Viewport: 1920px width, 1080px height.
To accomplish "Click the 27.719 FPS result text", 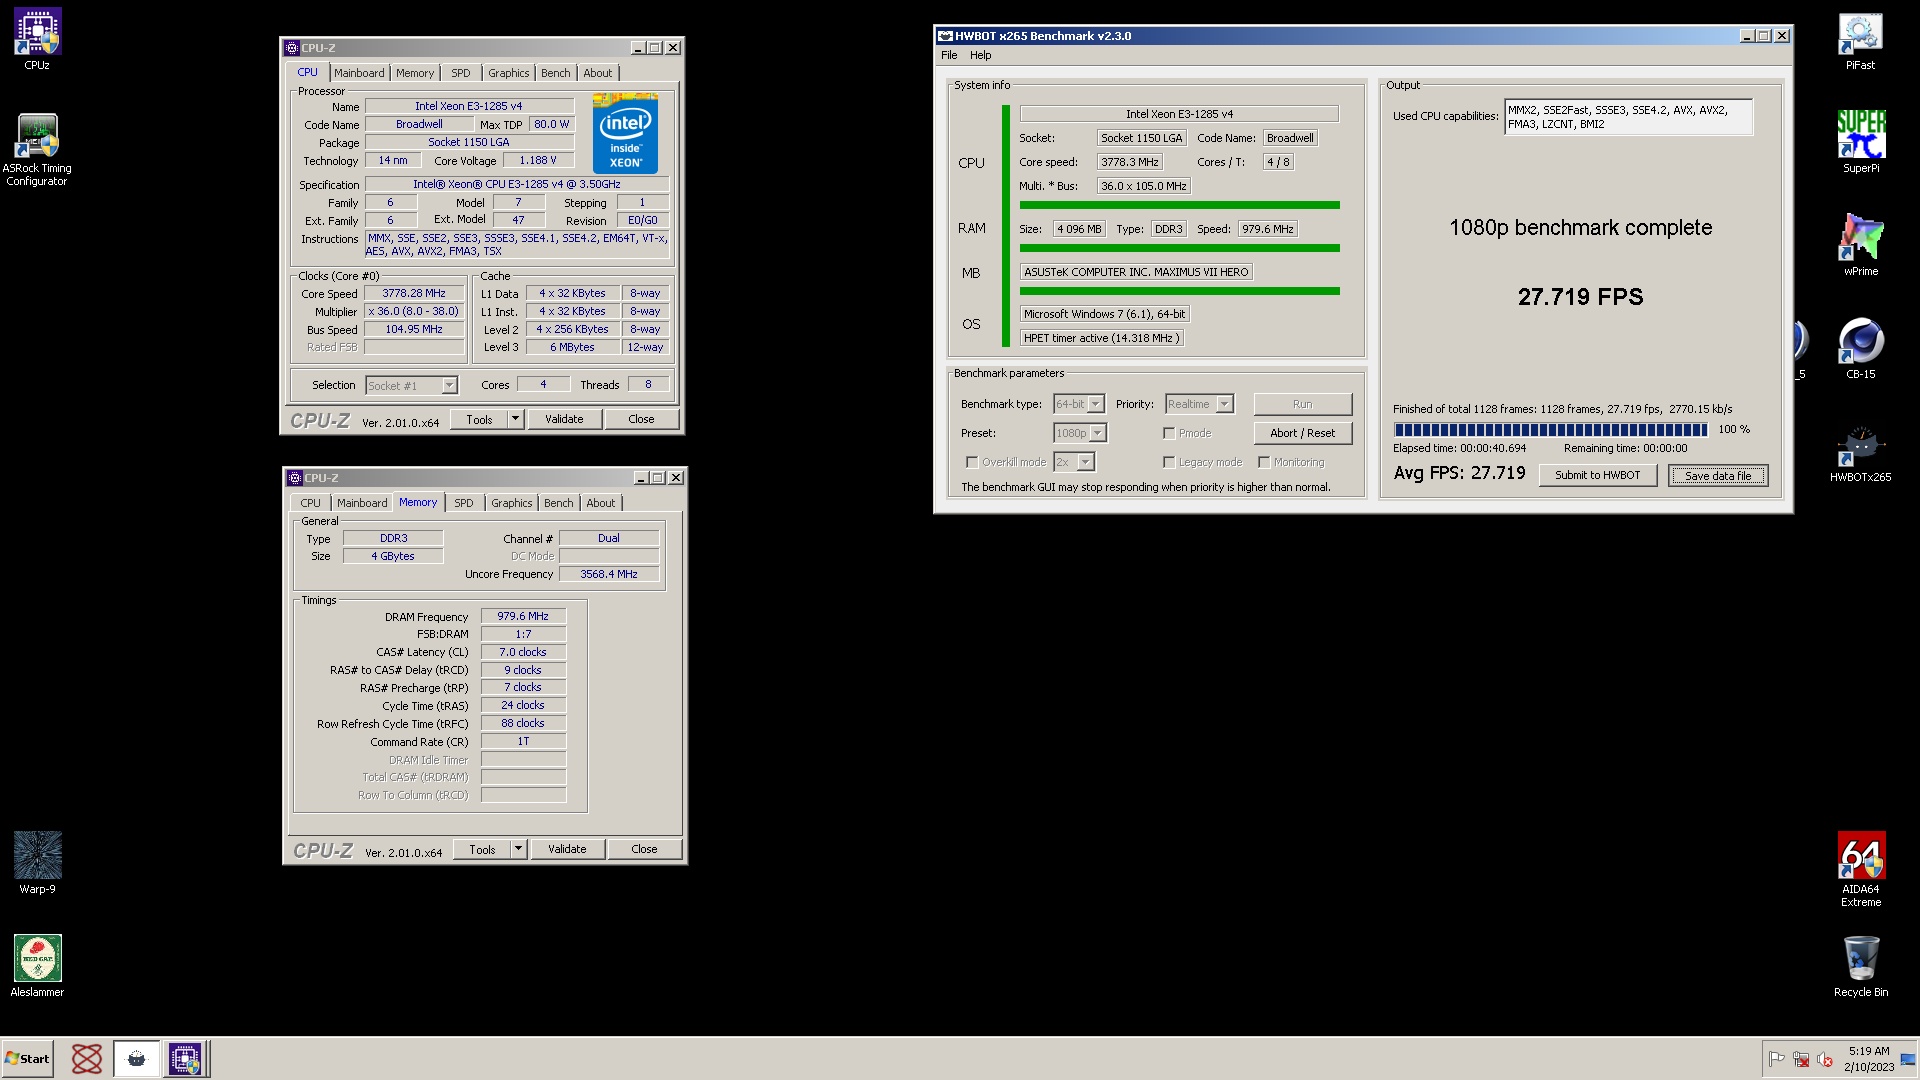I will (1580, 297).
